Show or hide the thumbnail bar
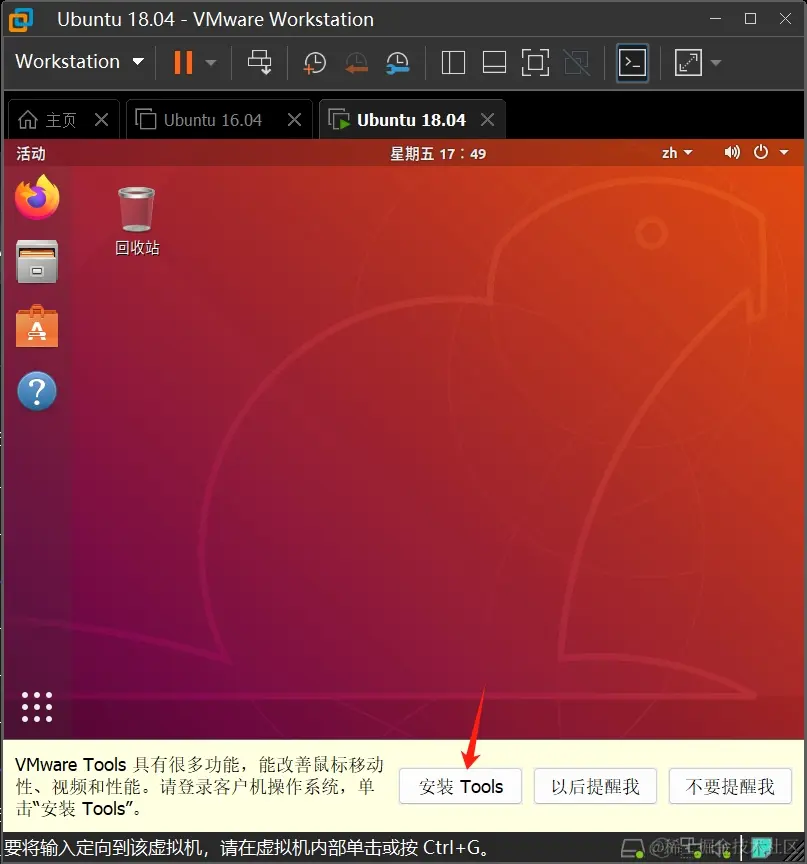 point(494,62)
